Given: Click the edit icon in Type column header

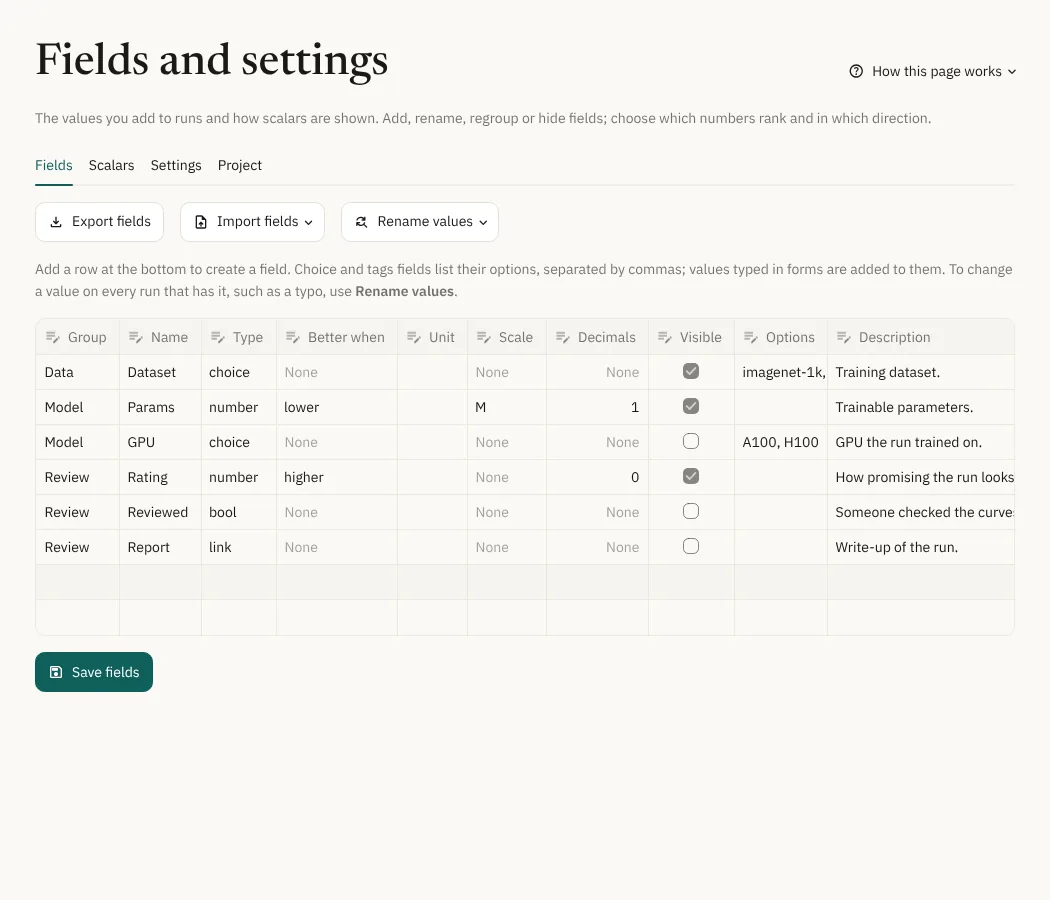Looking at the screenshot, I should pyautogui.click(x=217, y=338).
